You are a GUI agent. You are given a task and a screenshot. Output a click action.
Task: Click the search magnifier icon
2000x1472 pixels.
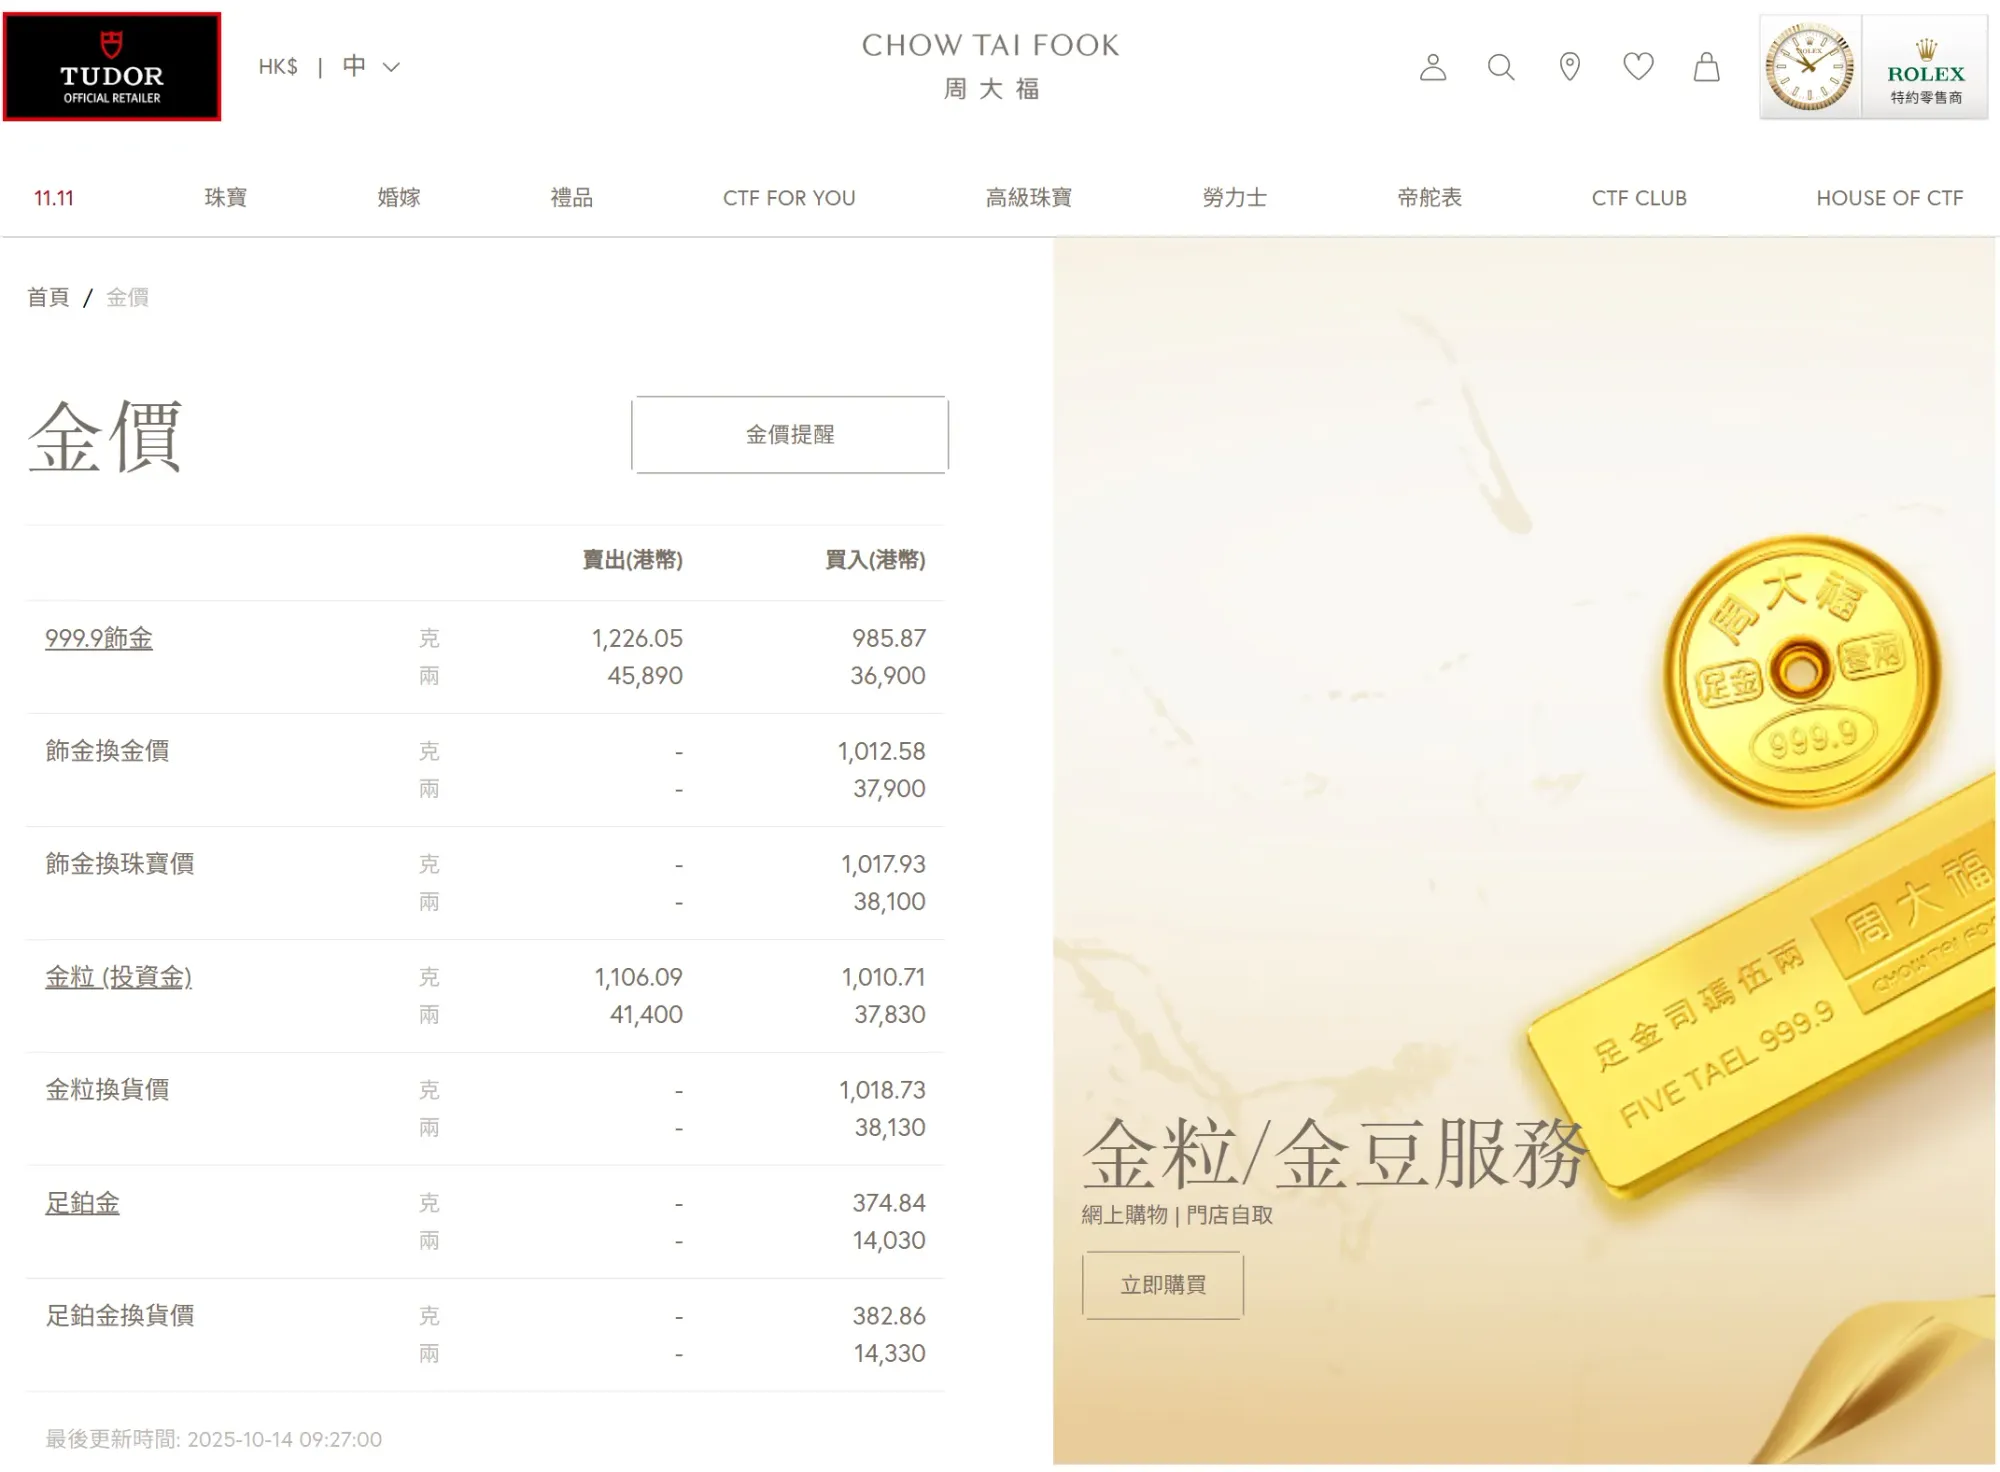[1500, 67]
